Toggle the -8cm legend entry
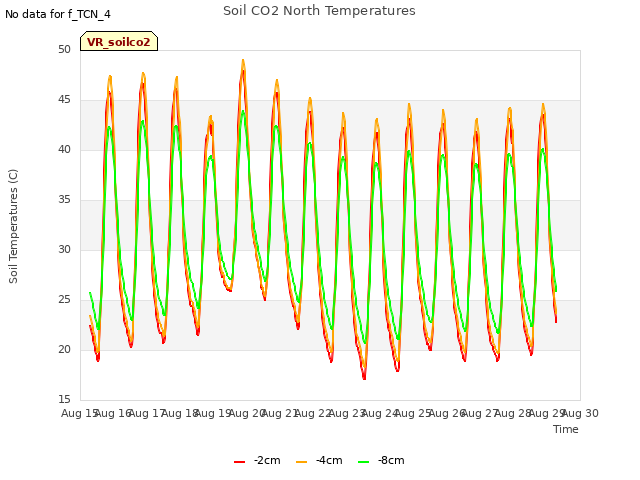The height and width of the screenshot is (480, 640). point(381,460)
